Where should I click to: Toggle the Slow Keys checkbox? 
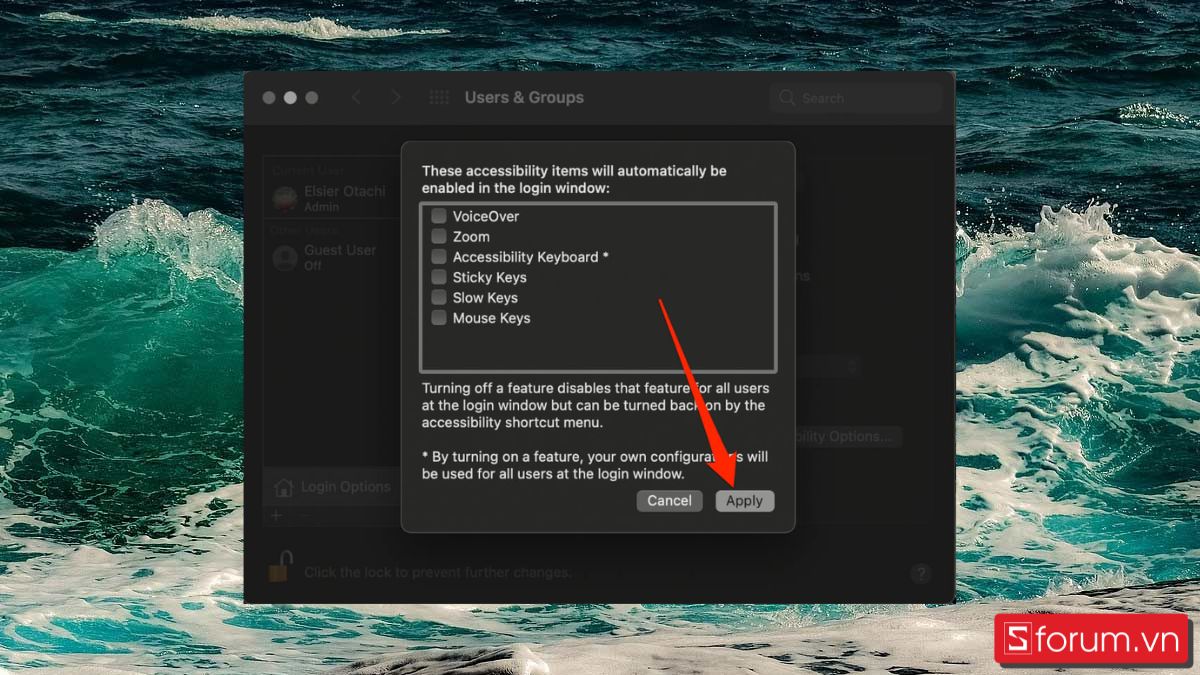(x=438, y=297)
